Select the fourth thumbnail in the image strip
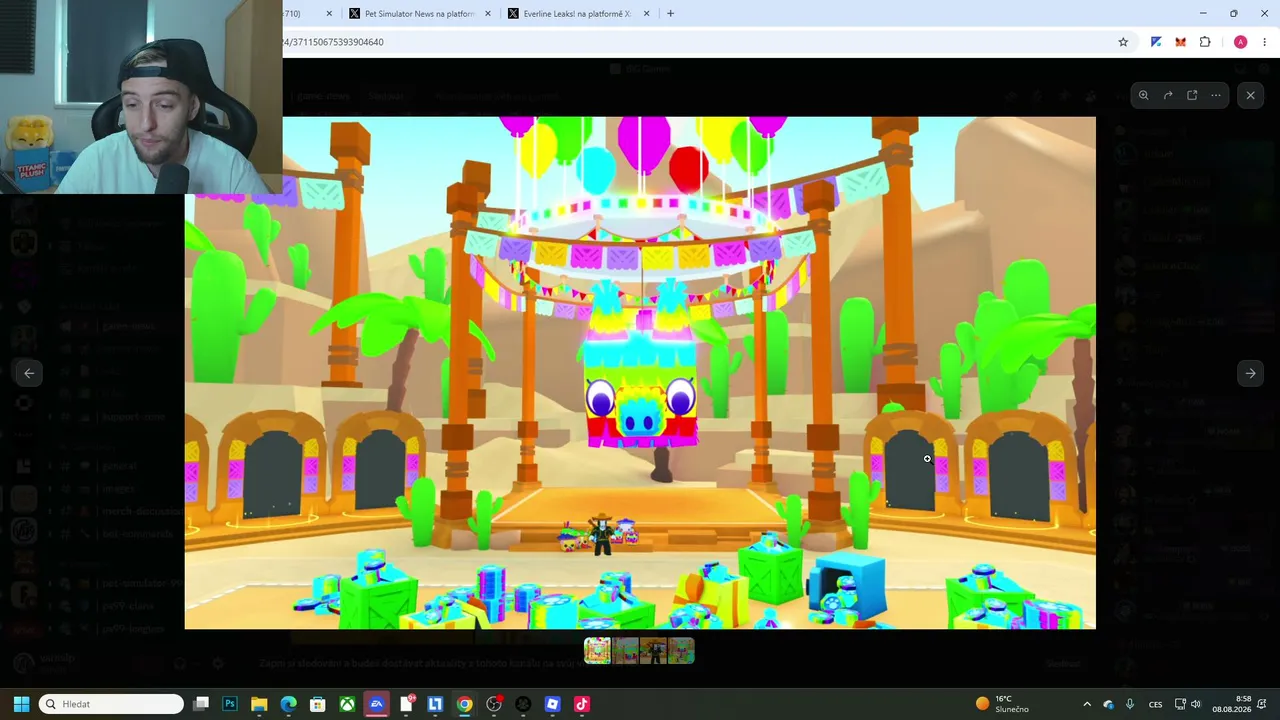This screenshot has width=1280, height=720. (681, 651)
